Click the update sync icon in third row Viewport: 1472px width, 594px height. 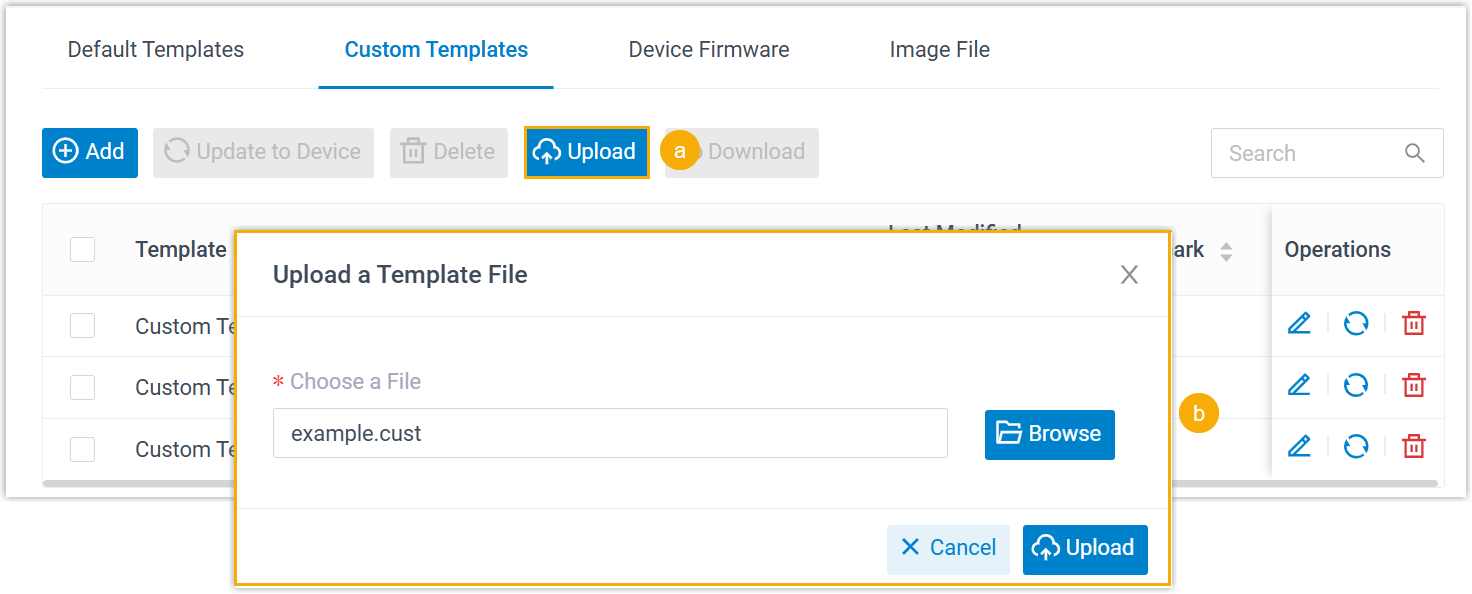coord(1356,446)
